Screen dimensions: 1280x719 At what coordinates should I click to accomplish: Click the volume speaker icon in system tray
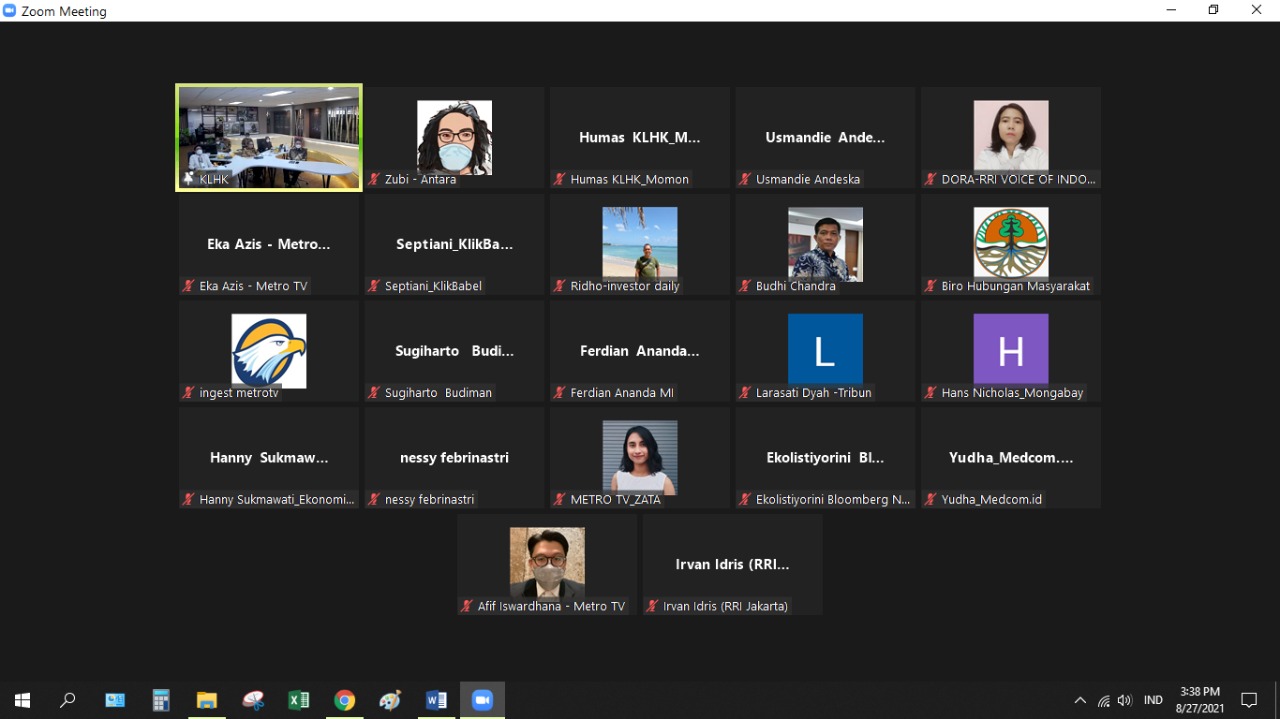pos(1125,701)
